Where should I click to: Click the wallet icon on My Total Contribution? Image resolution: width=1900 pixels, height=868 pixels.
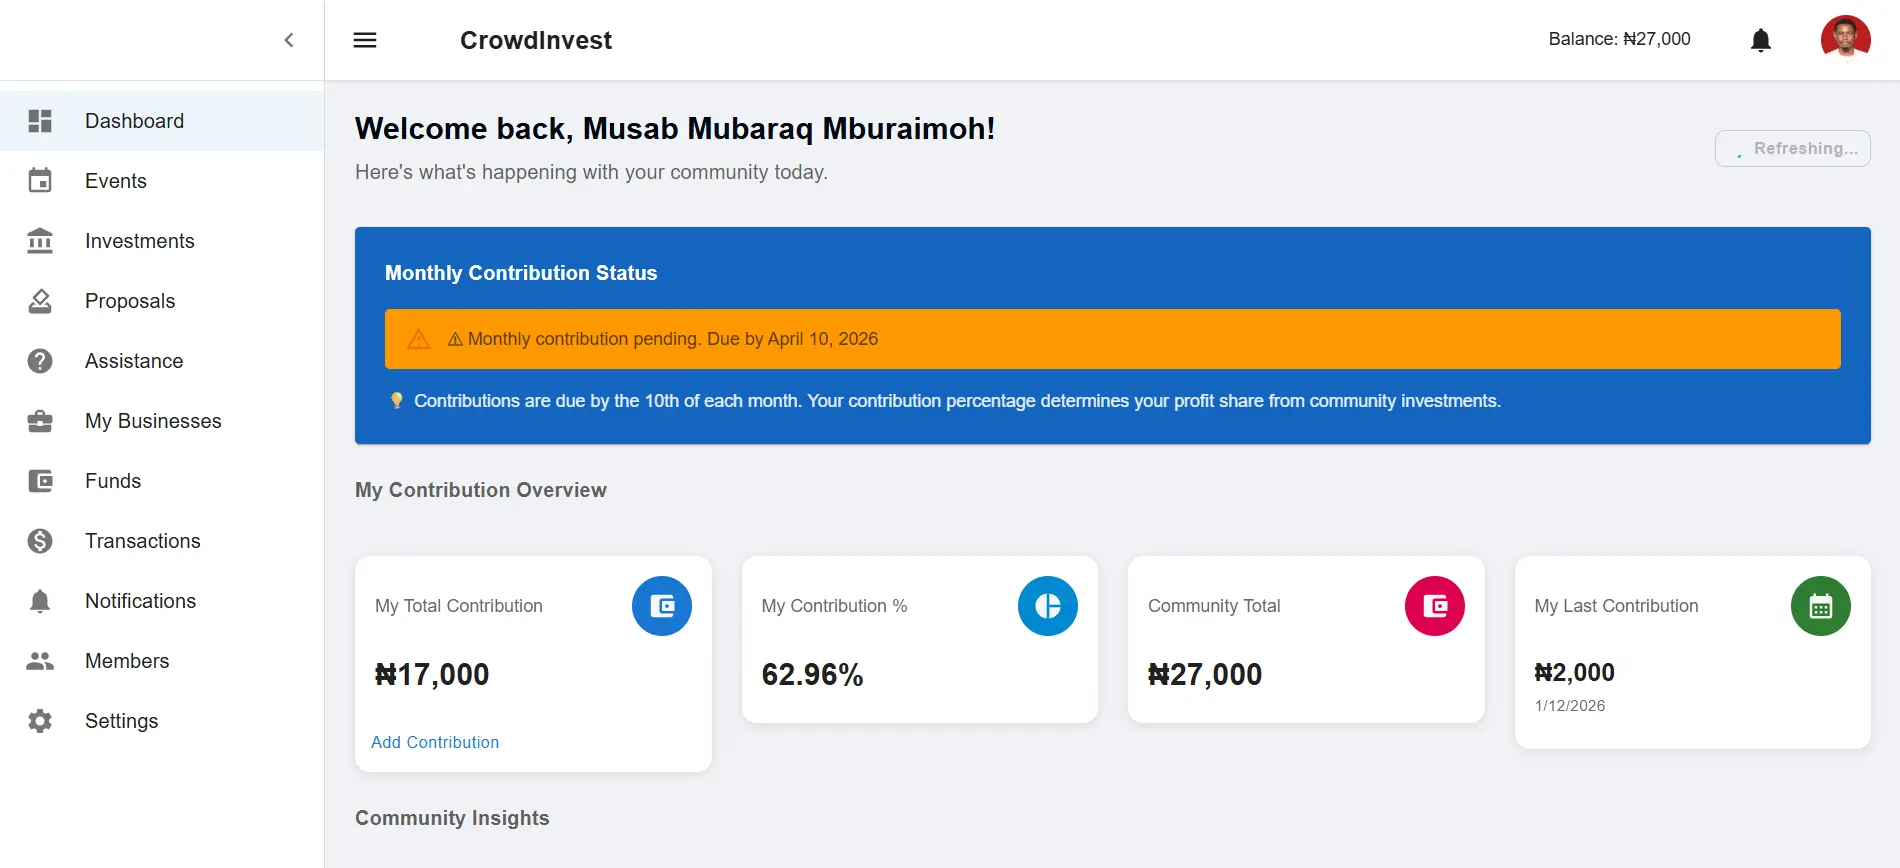tap(662, 606)
